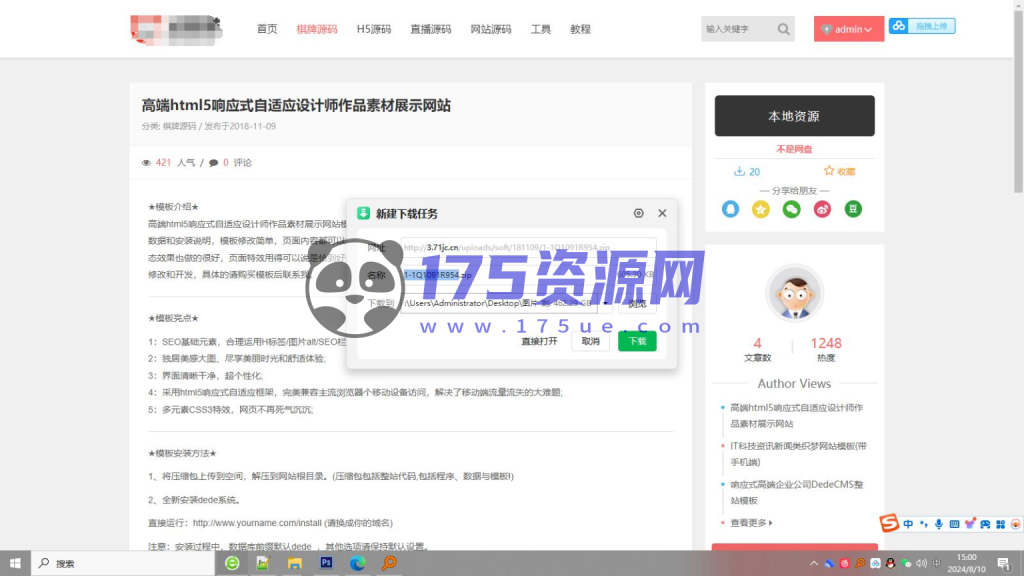Screen dimensions: 1024x576
Task: Share via the green WeChat icon
Action: (792, 209)
